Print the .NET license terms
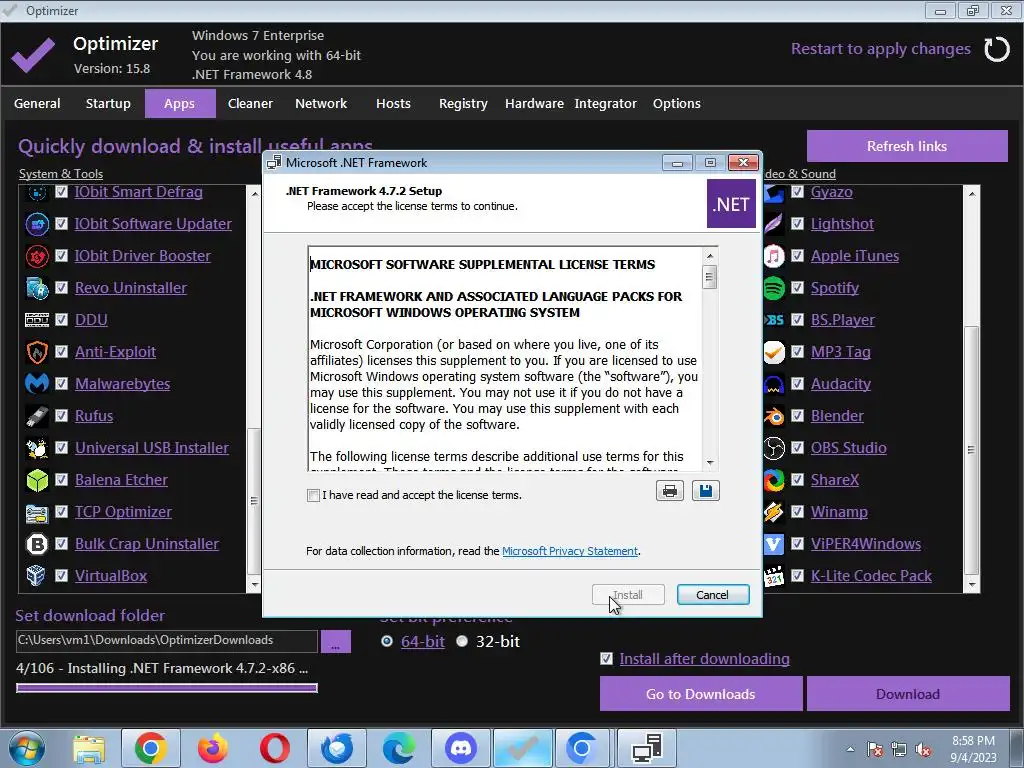This screenshot has height=768, width=1024. (x=669, y=491)
